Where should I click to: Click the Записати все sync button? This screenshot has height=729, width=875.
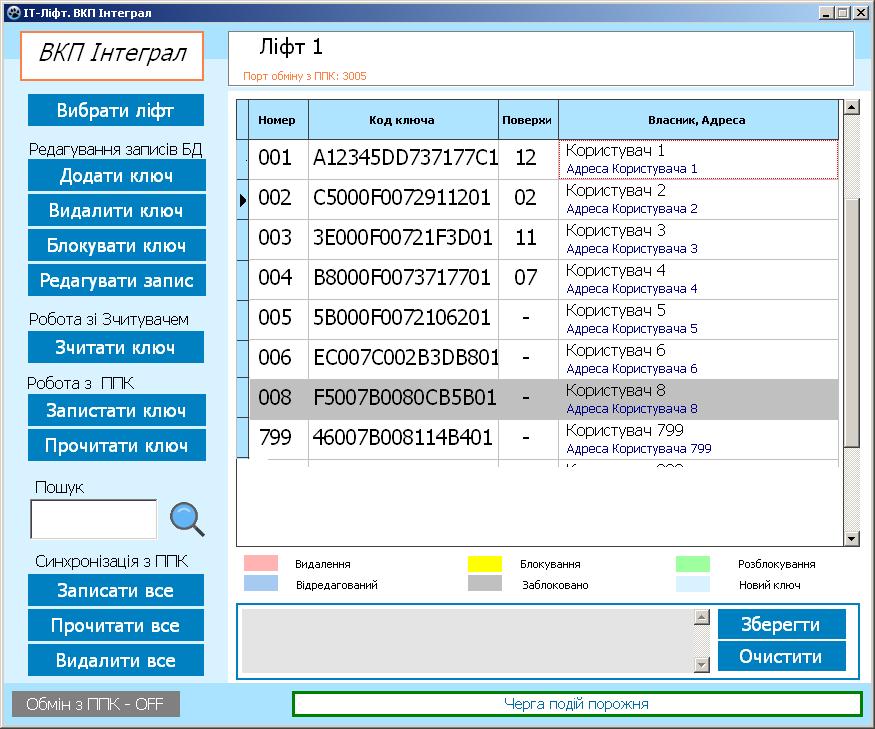pyautogui.click(x=116, y=591)
